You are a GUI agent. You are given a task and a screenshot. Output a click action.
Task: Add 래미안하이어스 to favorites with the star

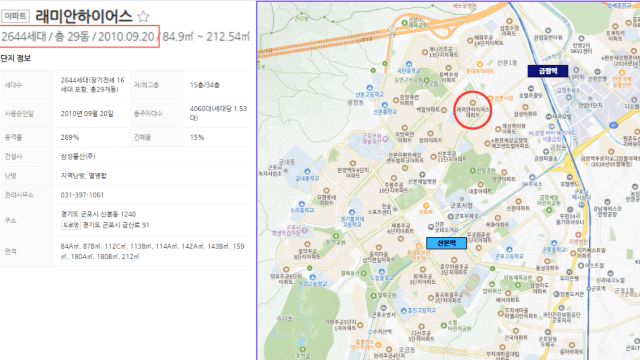click(143, 16)
